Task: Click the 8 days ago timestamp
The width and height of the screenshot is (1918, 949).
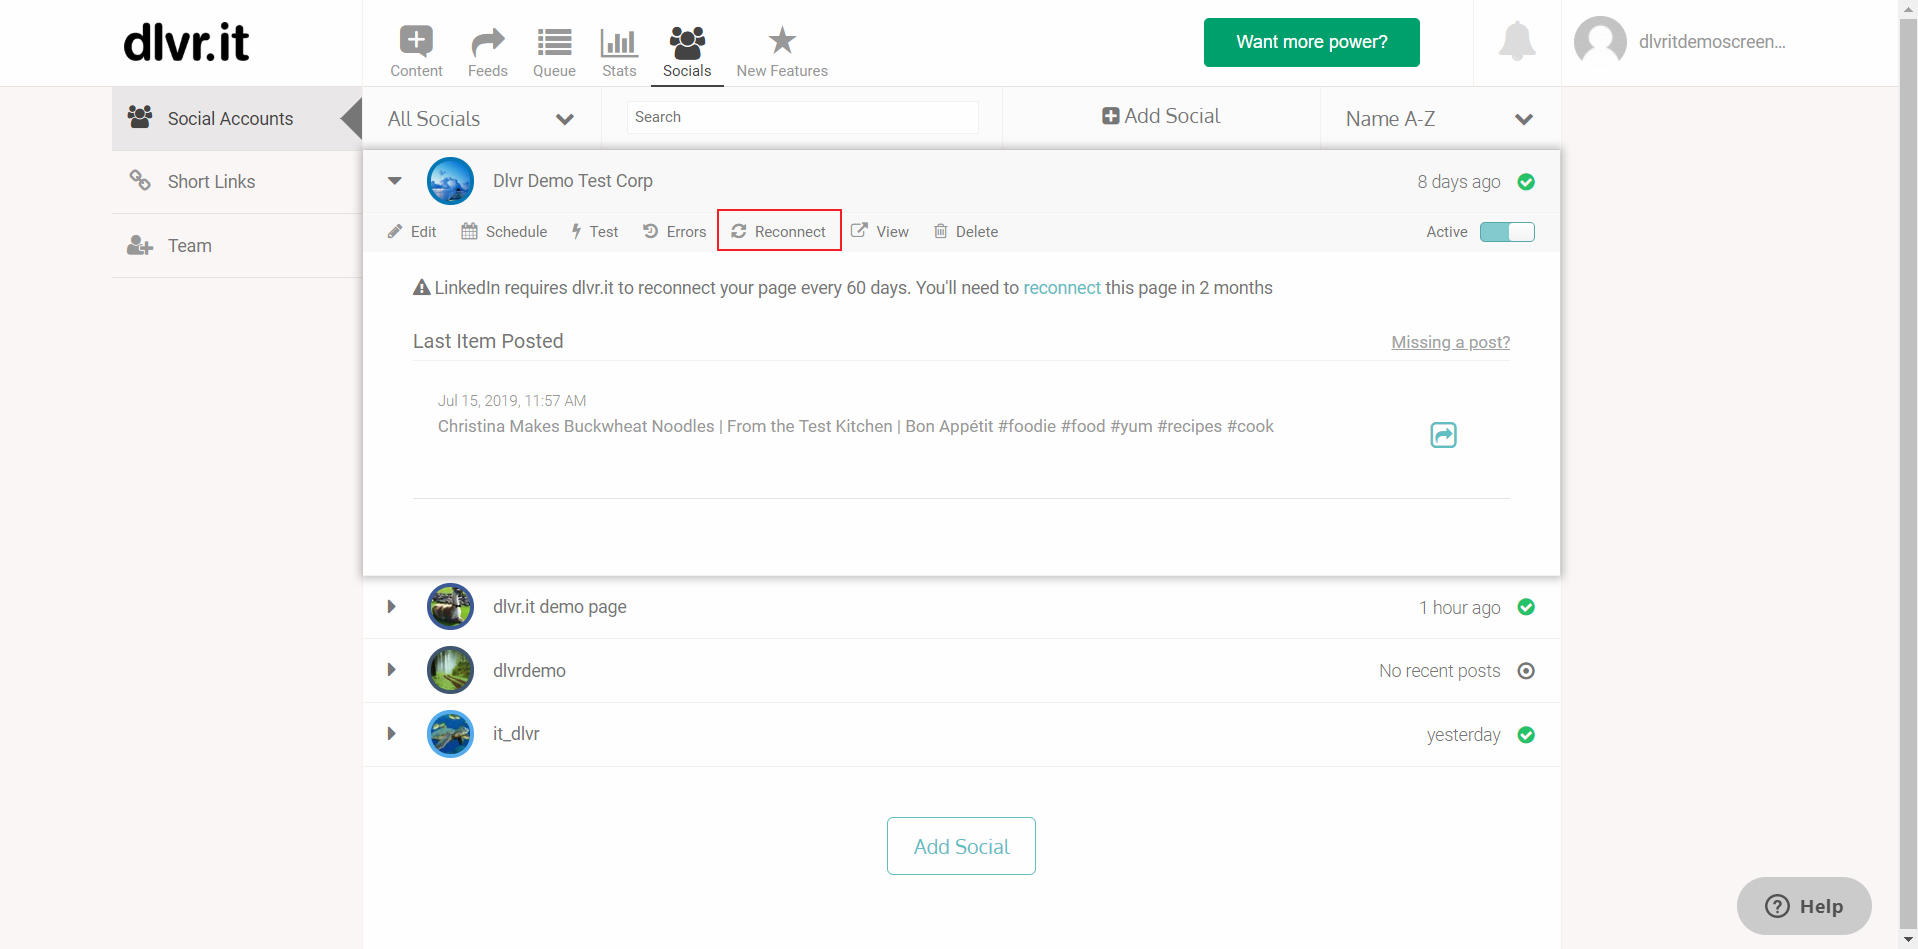Action: [x=1458, y=182]
